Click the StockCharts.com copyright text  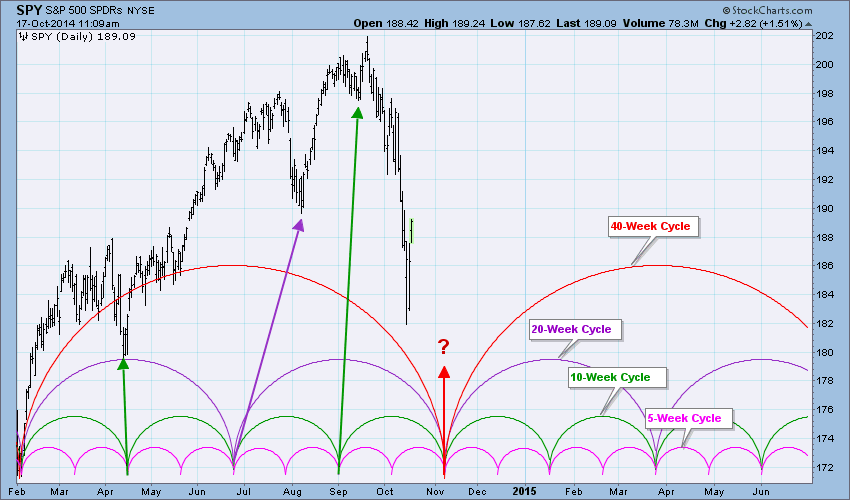[x=768, y=10]
